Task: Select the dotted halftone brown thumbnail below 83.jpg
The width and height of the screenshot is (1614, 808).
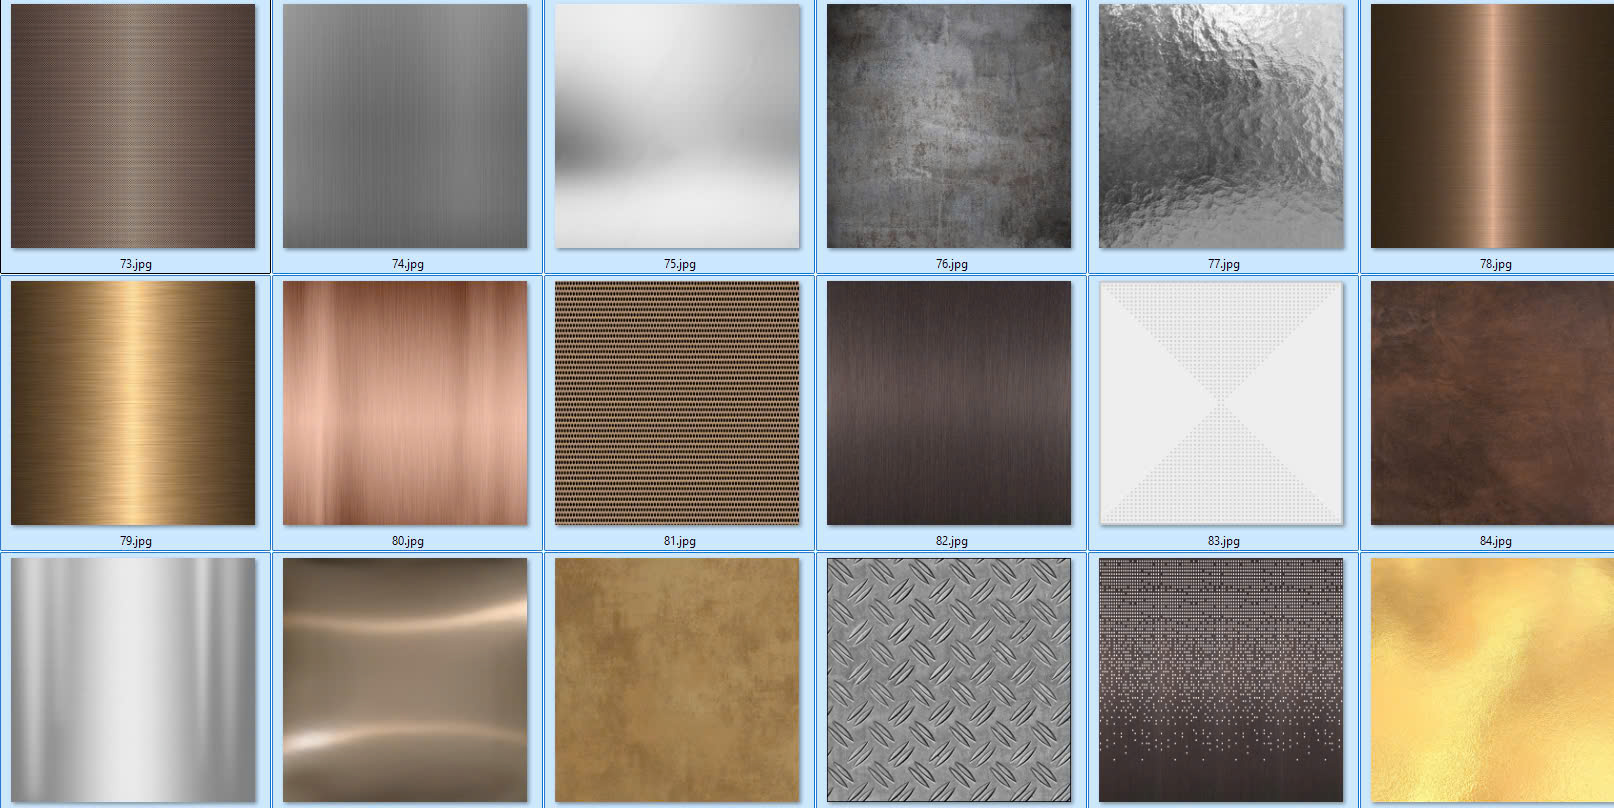Action: [1221, 680]
